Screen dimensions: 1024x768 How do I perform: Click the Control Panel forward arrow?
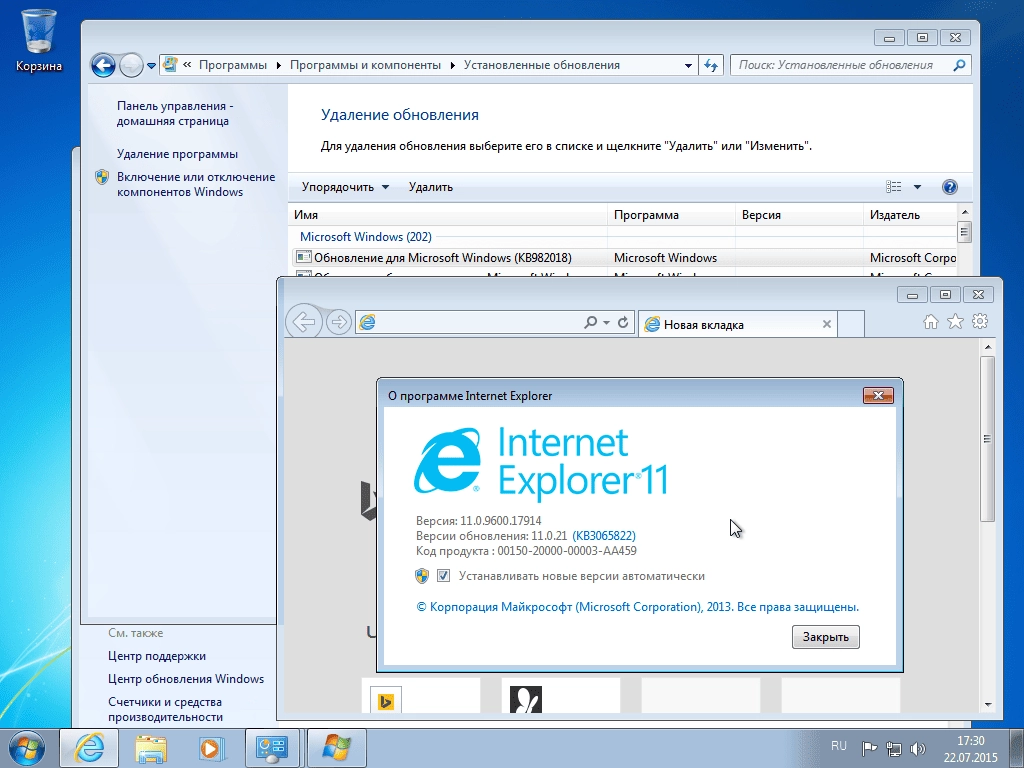point(131,65)
